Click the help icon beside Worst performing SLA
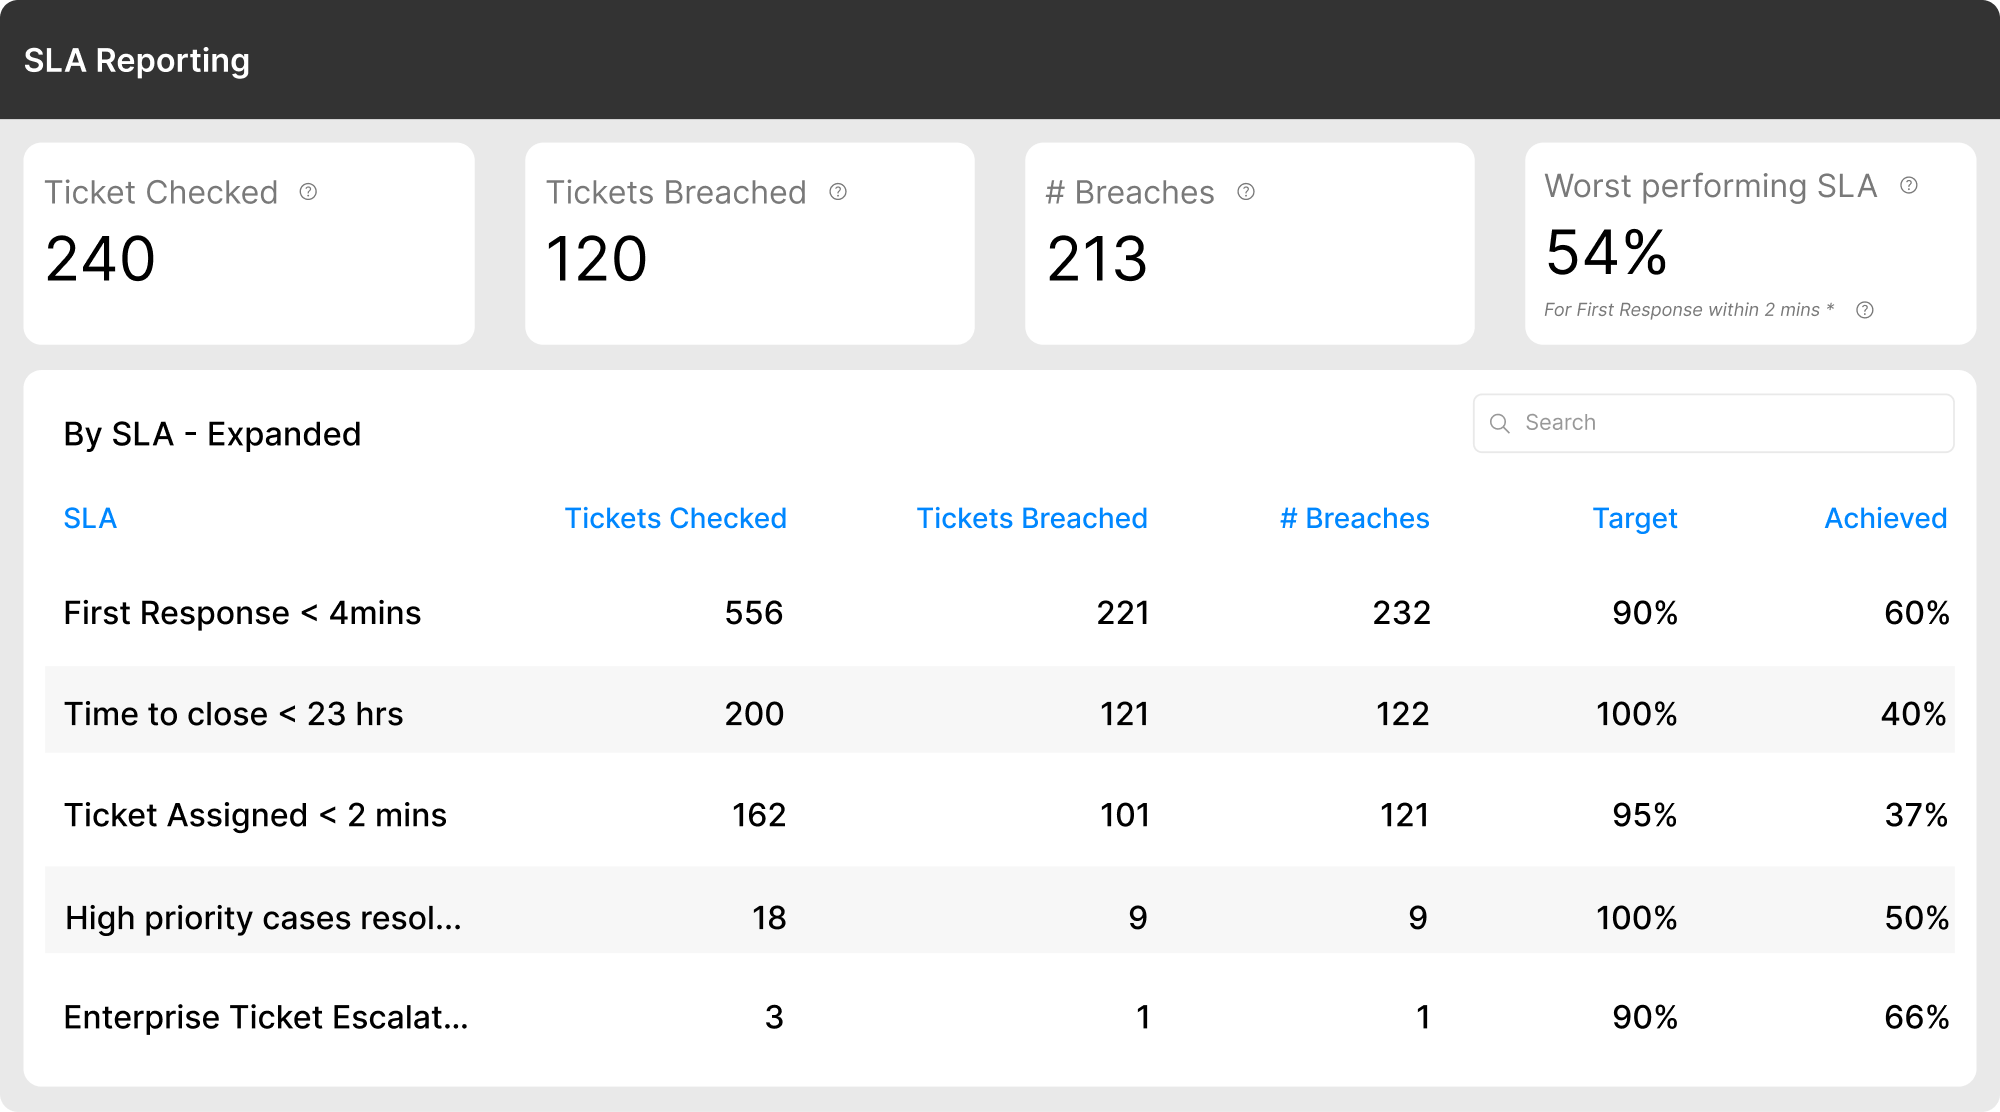The image size is (2000, 1112). pyautogui.click(x=1911, y=185)
